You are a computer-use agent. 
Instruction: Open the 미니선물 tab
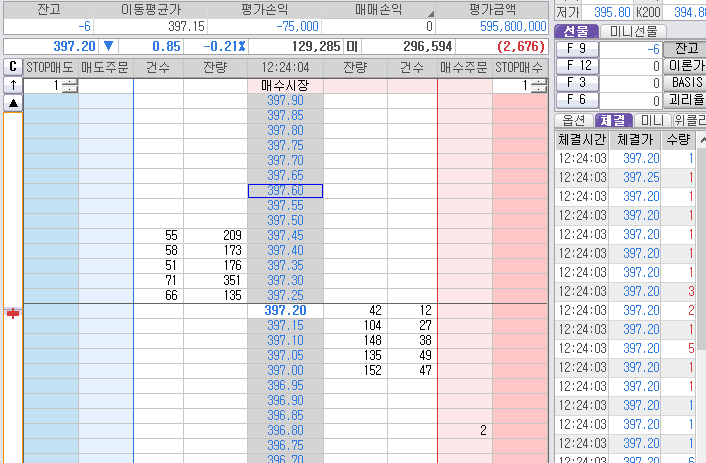(x=634, y=31)
